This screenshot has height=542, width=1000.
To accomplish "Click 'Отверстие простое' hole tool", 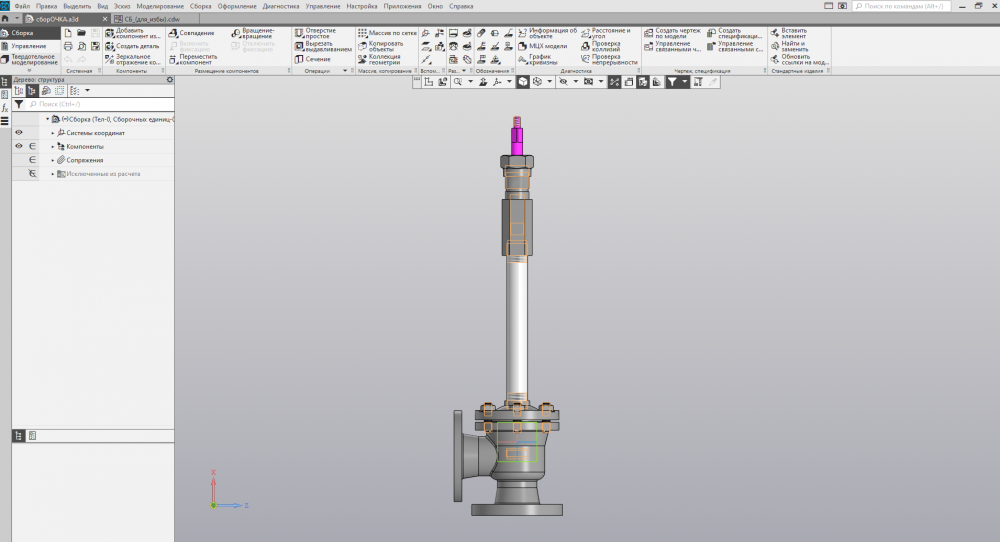I will pyautogui.click(x=320, y=33).
